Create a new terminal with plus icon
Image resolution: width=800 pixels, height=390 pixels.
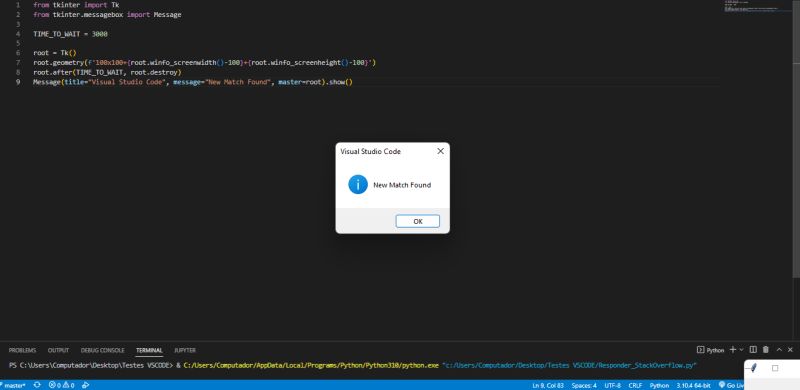click(733, 350)
